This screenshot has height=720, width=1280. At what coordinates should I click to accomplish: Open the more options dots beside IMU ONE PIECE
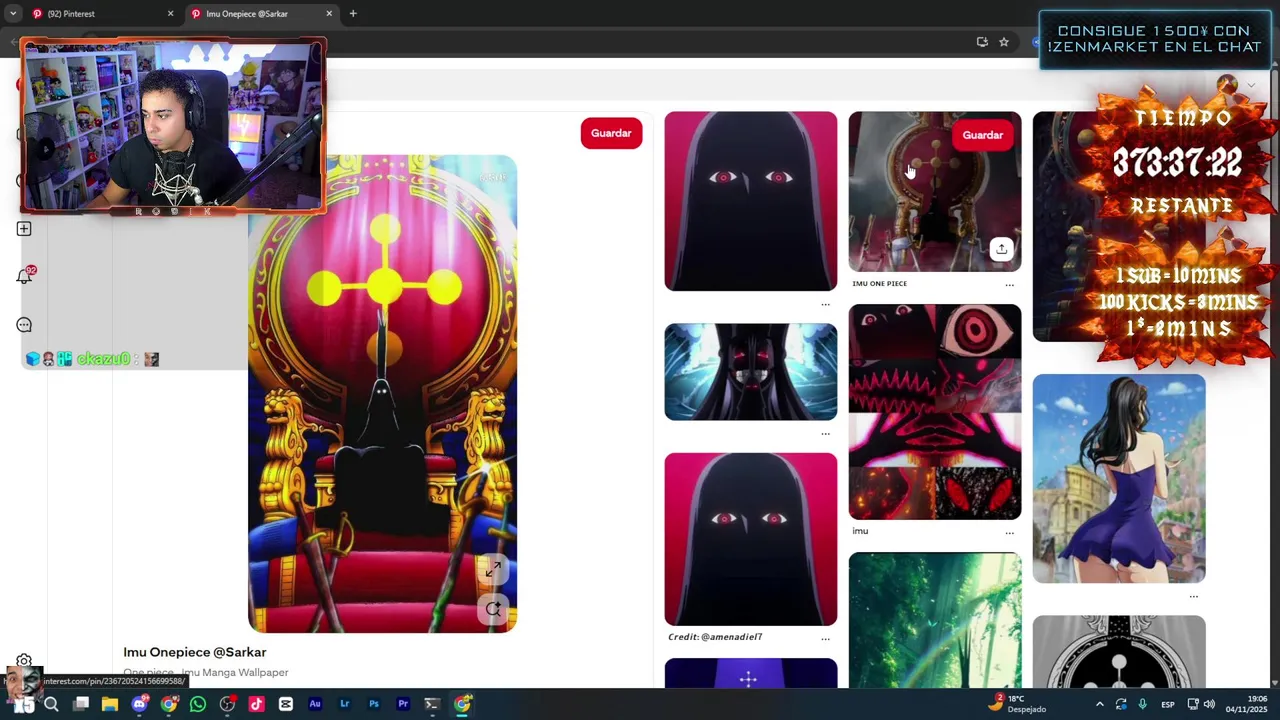[1009, 285]
